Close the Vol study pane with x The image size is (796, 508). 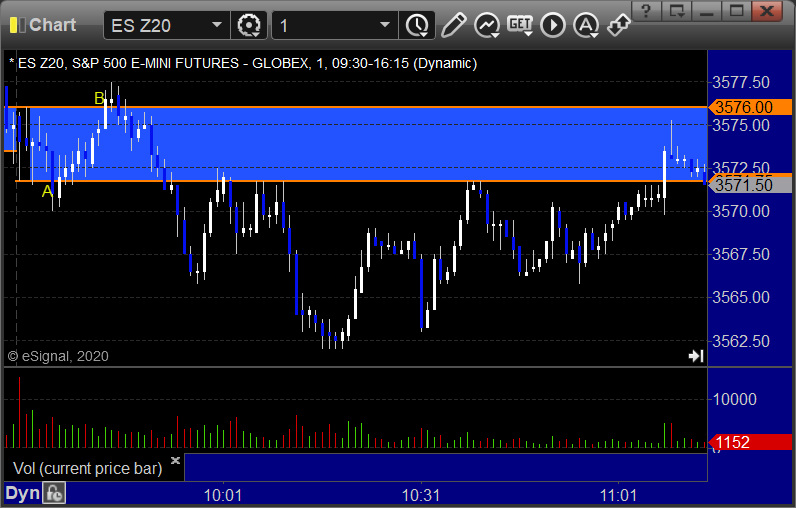point(175,460)
